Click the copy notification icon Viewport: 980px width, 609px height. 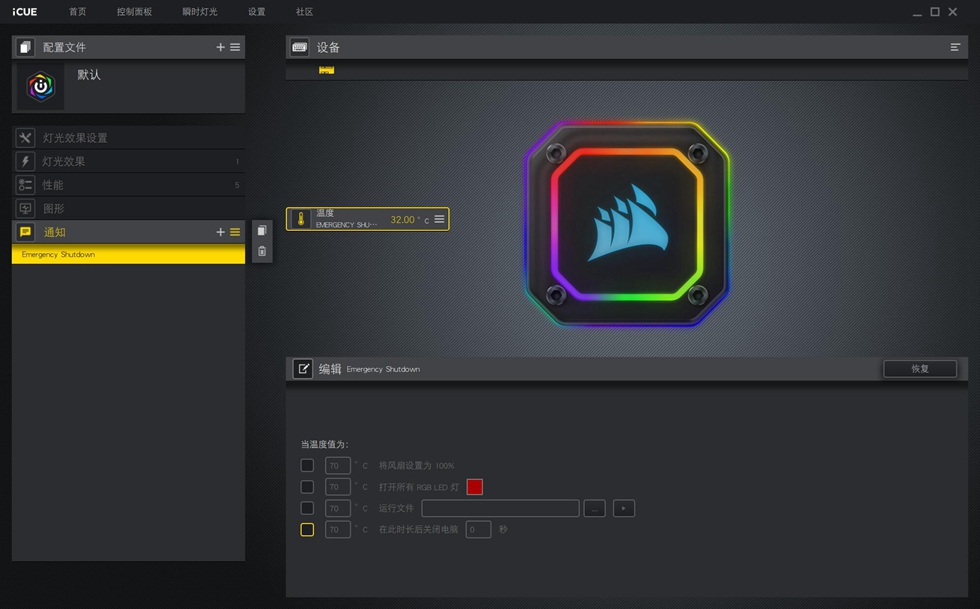point(262,231)
